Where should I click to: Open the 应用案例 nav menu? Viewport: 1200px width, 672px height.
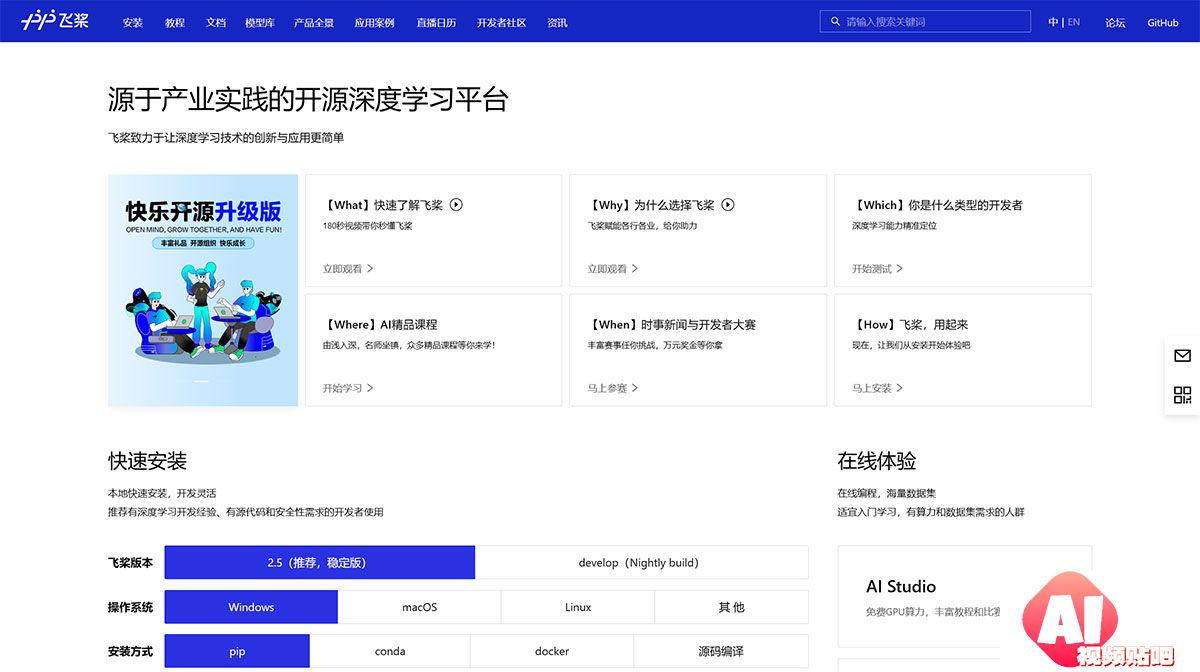374,22
